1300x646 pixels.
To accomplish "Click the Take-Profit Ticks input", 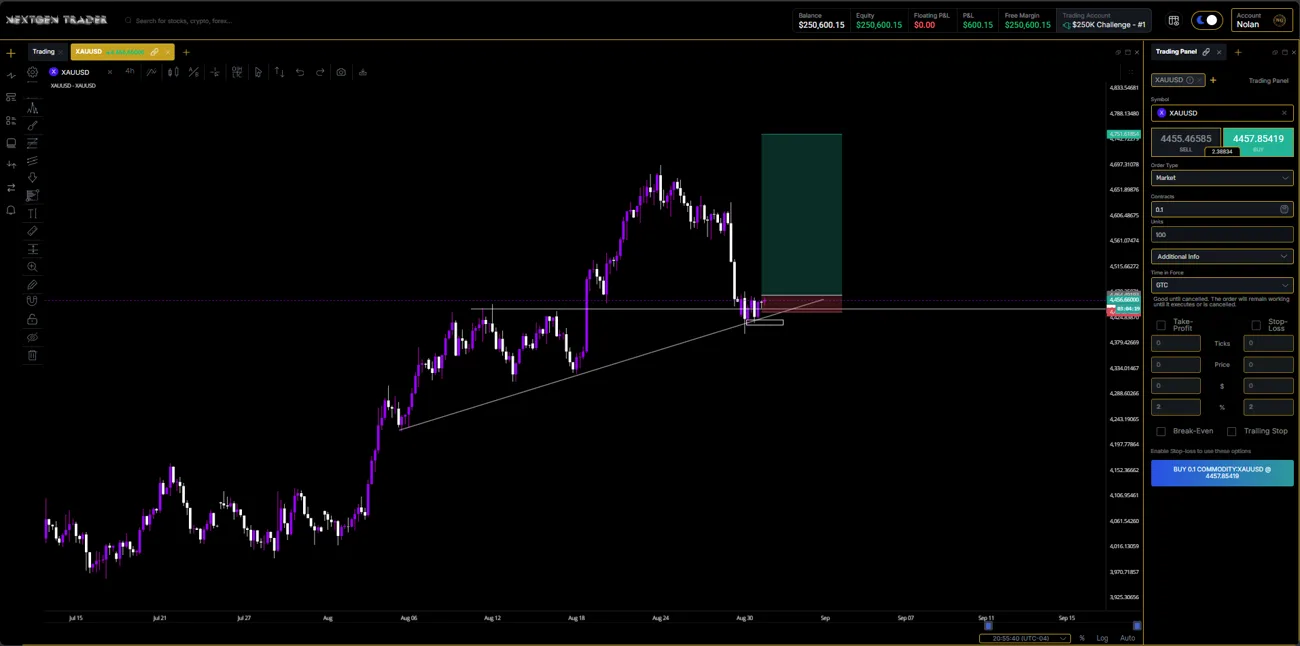I will (1176, 343).
